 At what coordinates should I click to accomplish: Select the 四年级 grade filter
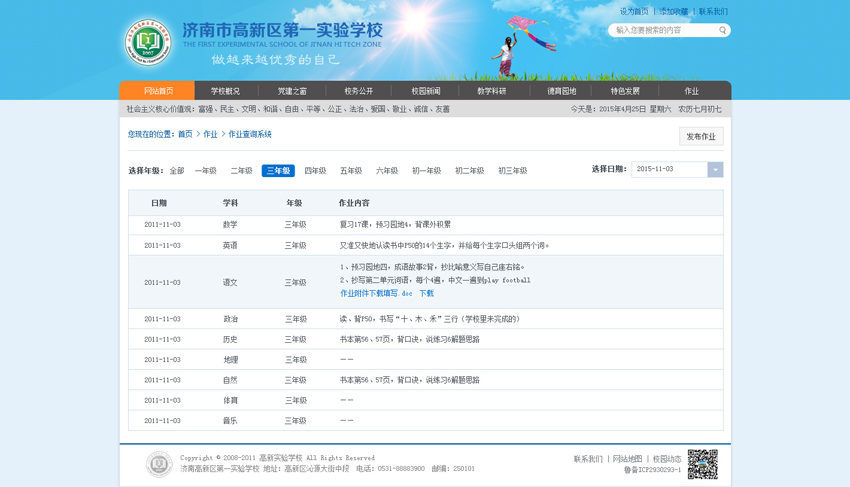(x=315, y=171)
